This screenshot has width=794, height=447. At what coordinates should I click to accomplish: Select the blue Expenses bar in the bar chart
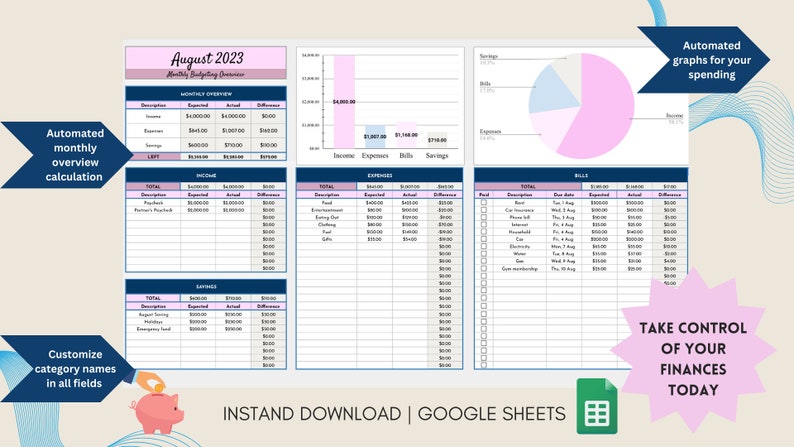click(x=375, y=137)
